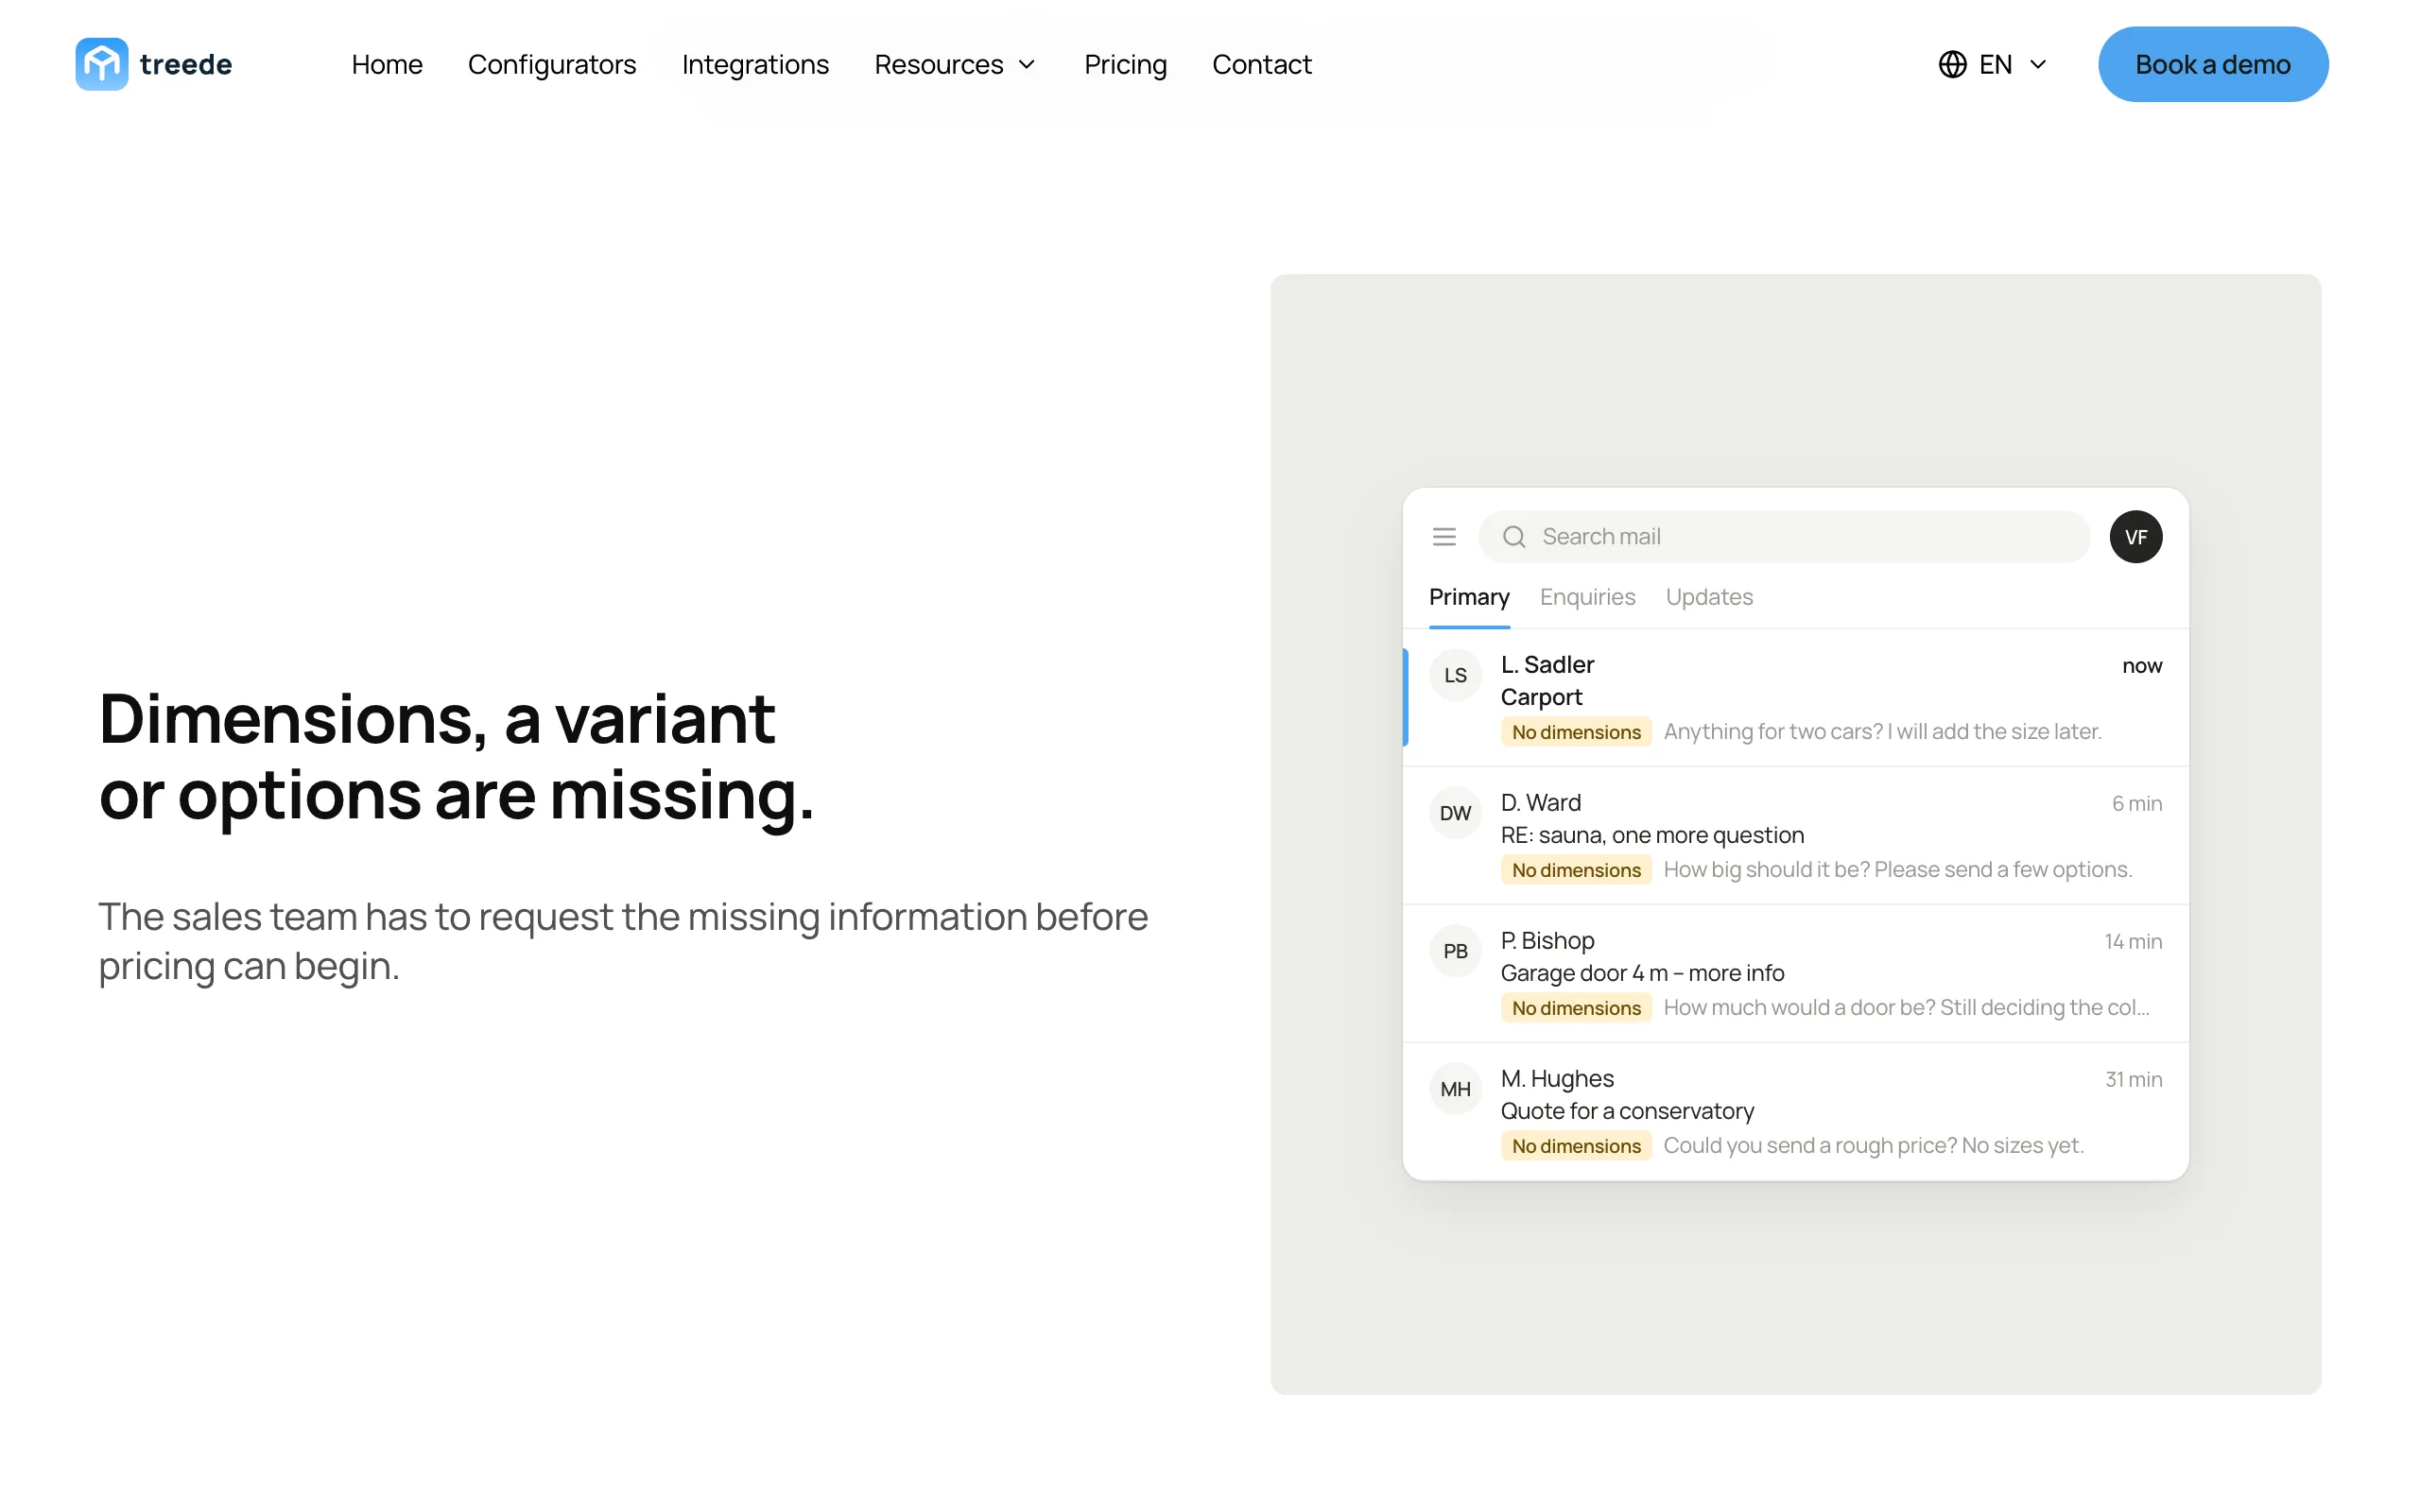Open the EN language selector chevron

[2038, 64]
